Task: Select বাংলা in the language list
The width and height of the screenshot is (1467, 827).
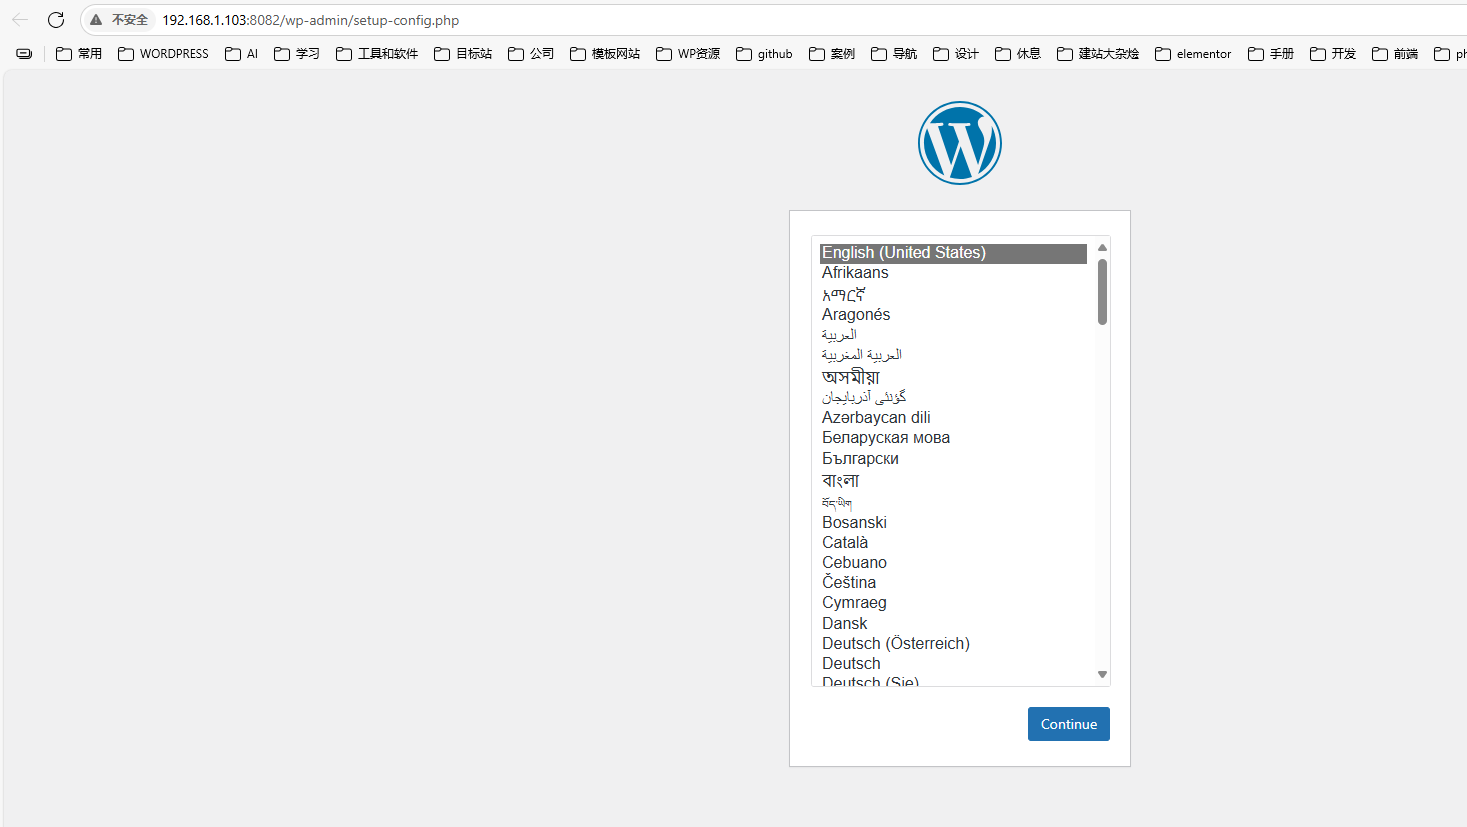Action: (x=953, y=480)
